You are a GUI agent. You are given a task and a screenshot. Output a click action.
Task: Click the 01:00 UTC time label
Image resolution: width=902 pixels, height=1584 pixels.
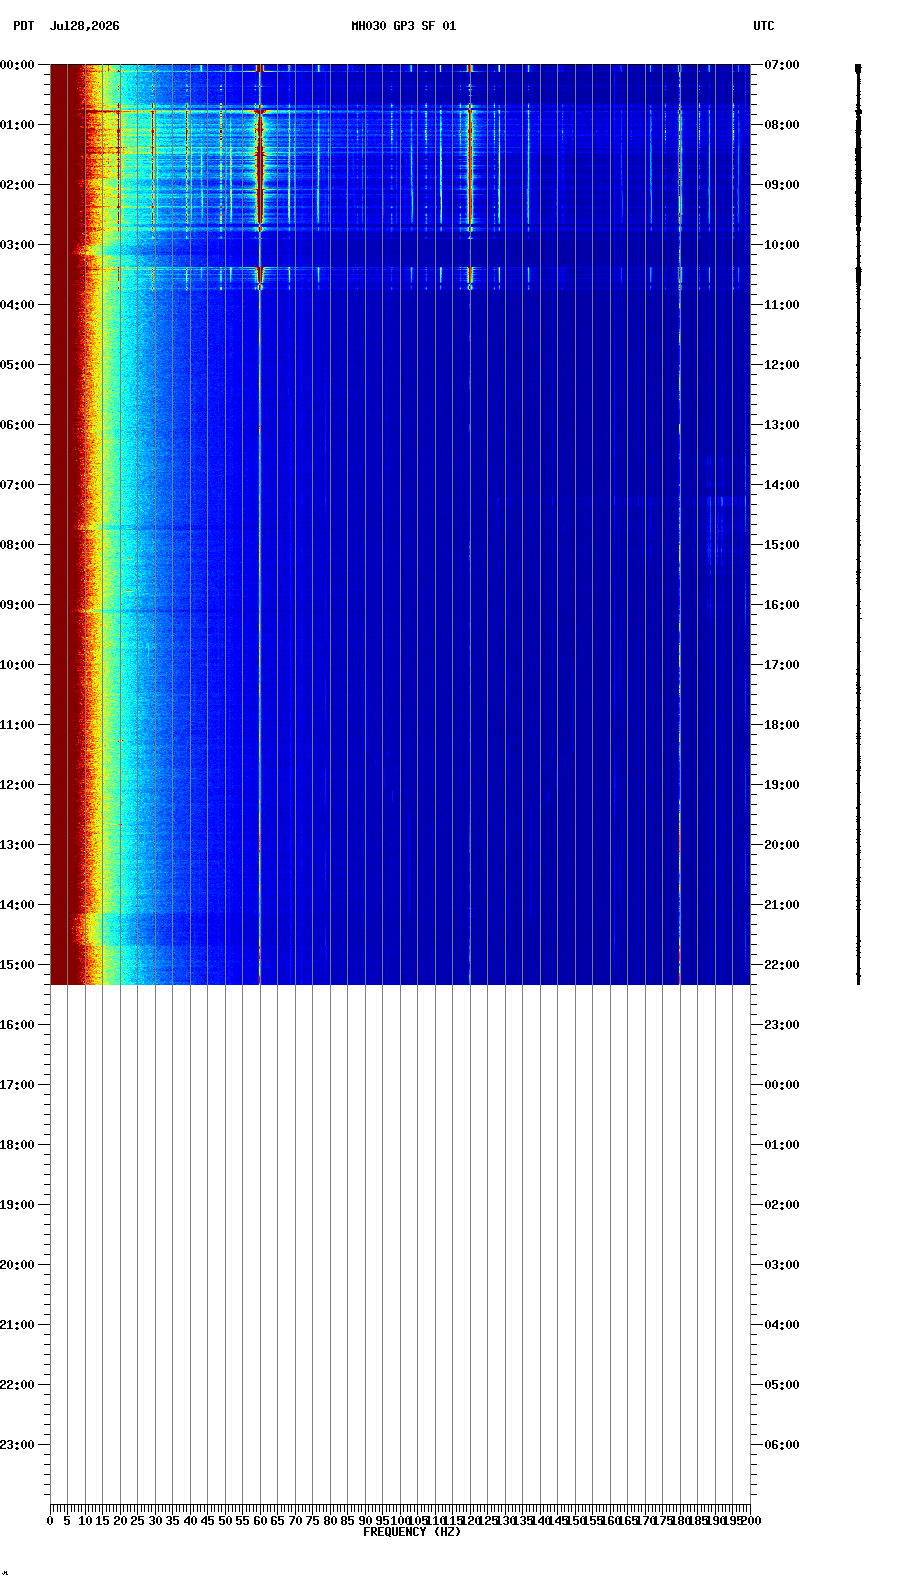[782, 1145]
